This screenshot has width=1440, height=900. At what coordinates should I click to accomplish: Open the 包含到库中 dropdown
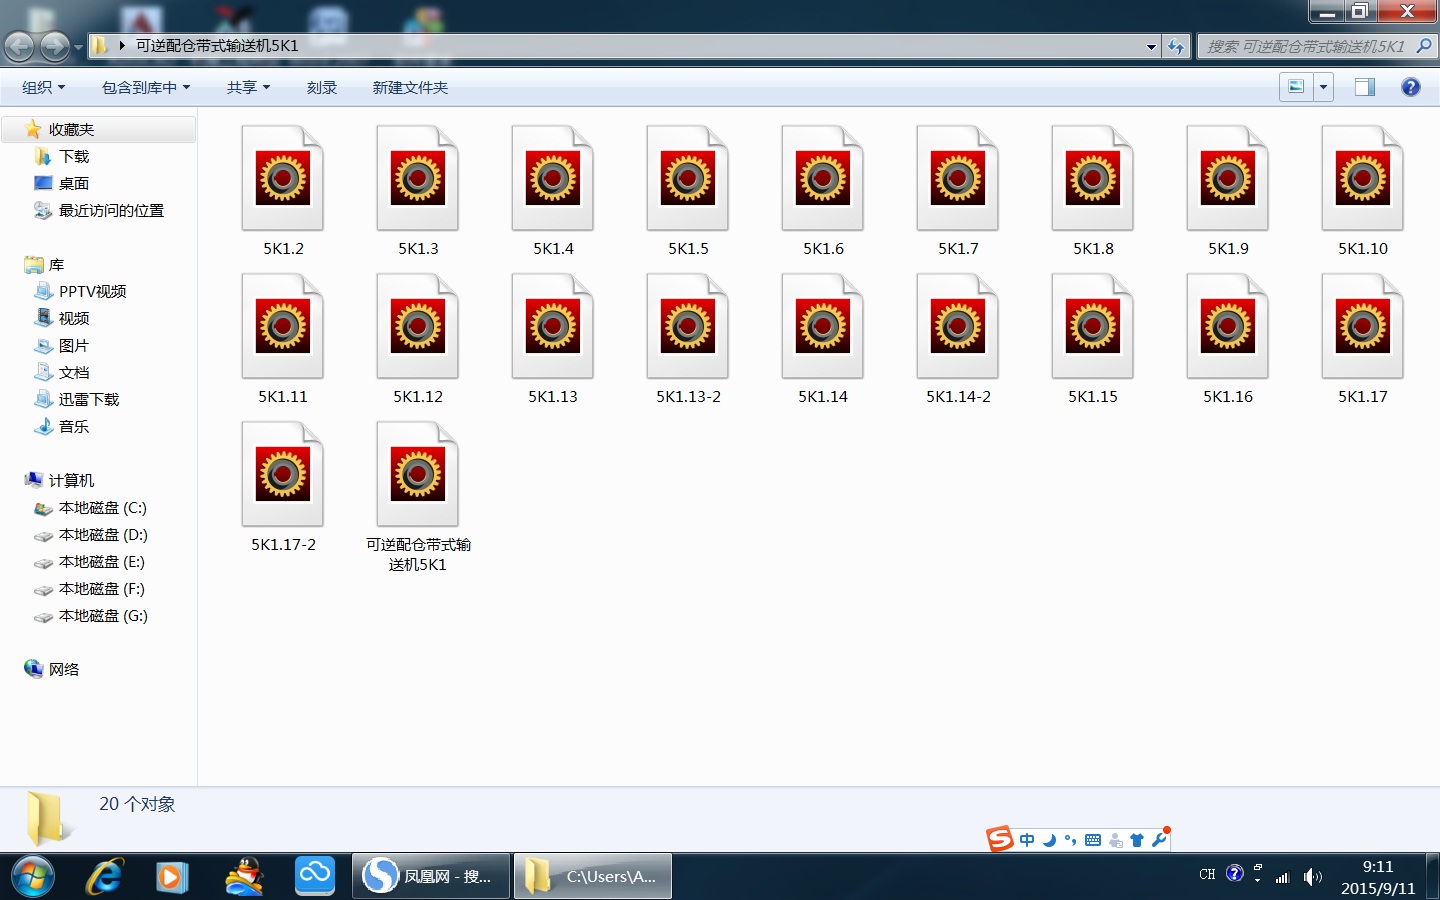146,88
